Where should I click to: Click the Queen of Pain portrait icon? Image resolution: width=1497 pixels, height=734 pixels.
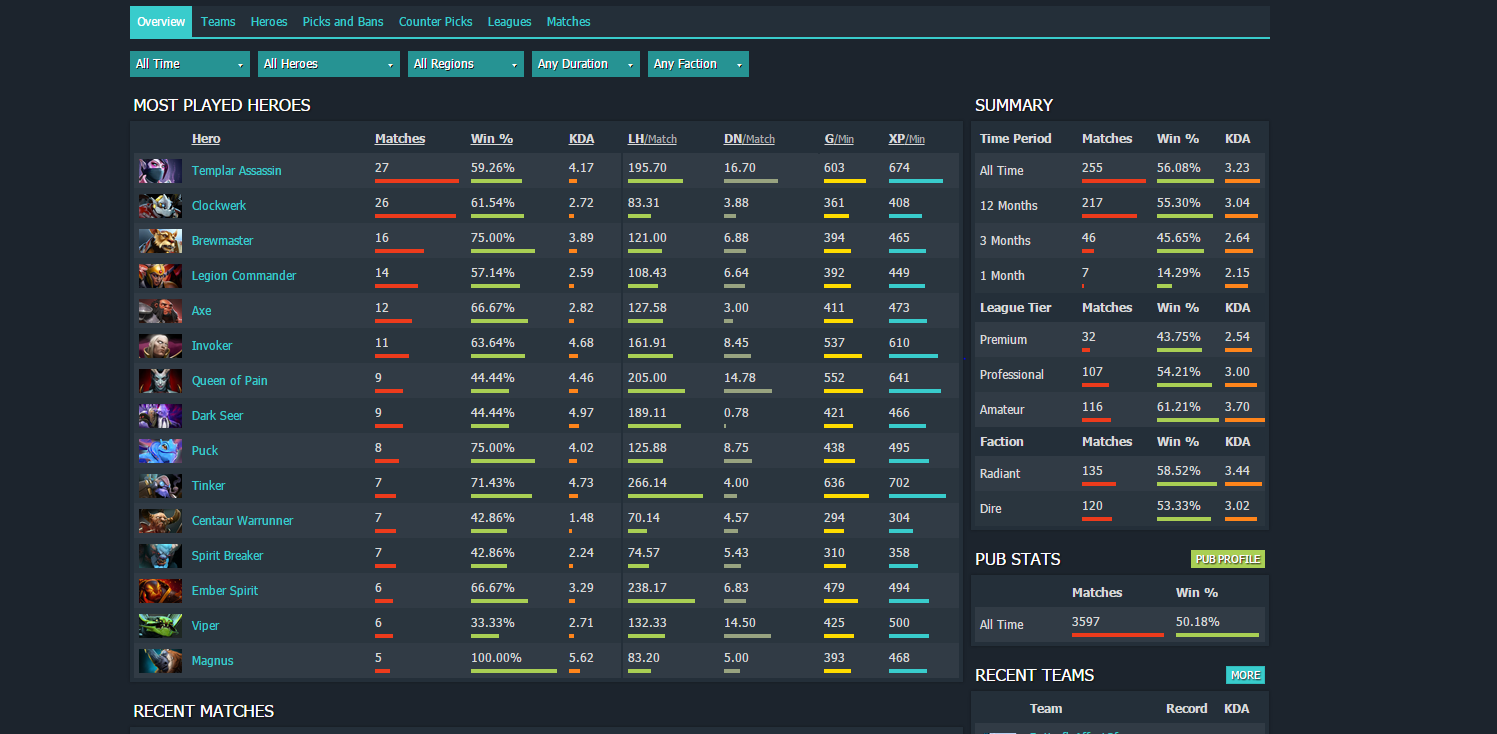[x=160, y=381]
